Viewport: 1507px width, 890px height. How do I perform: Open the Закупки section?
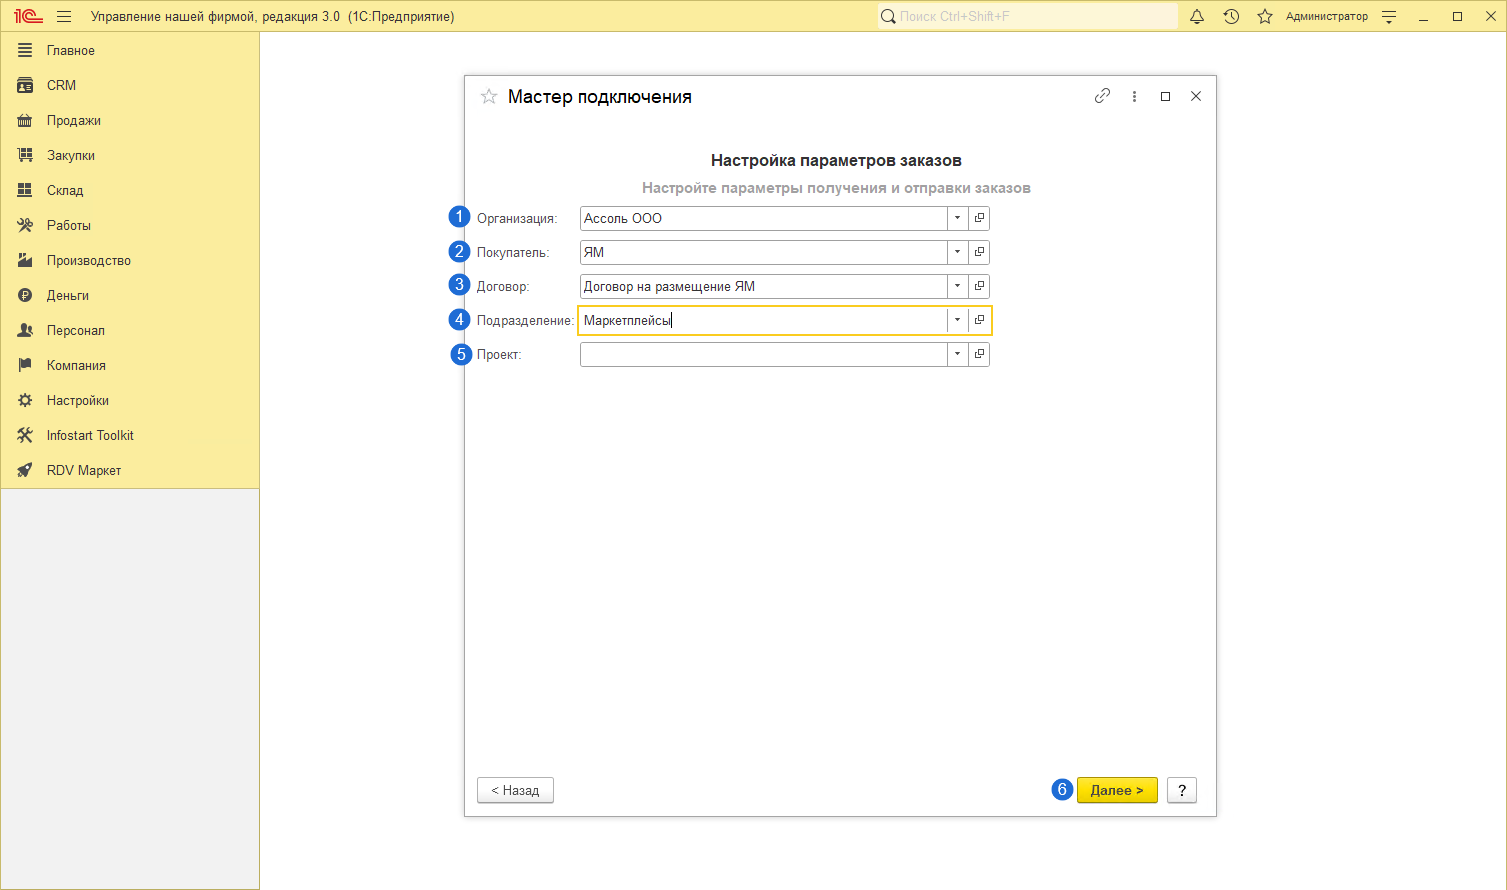[130, 155]
